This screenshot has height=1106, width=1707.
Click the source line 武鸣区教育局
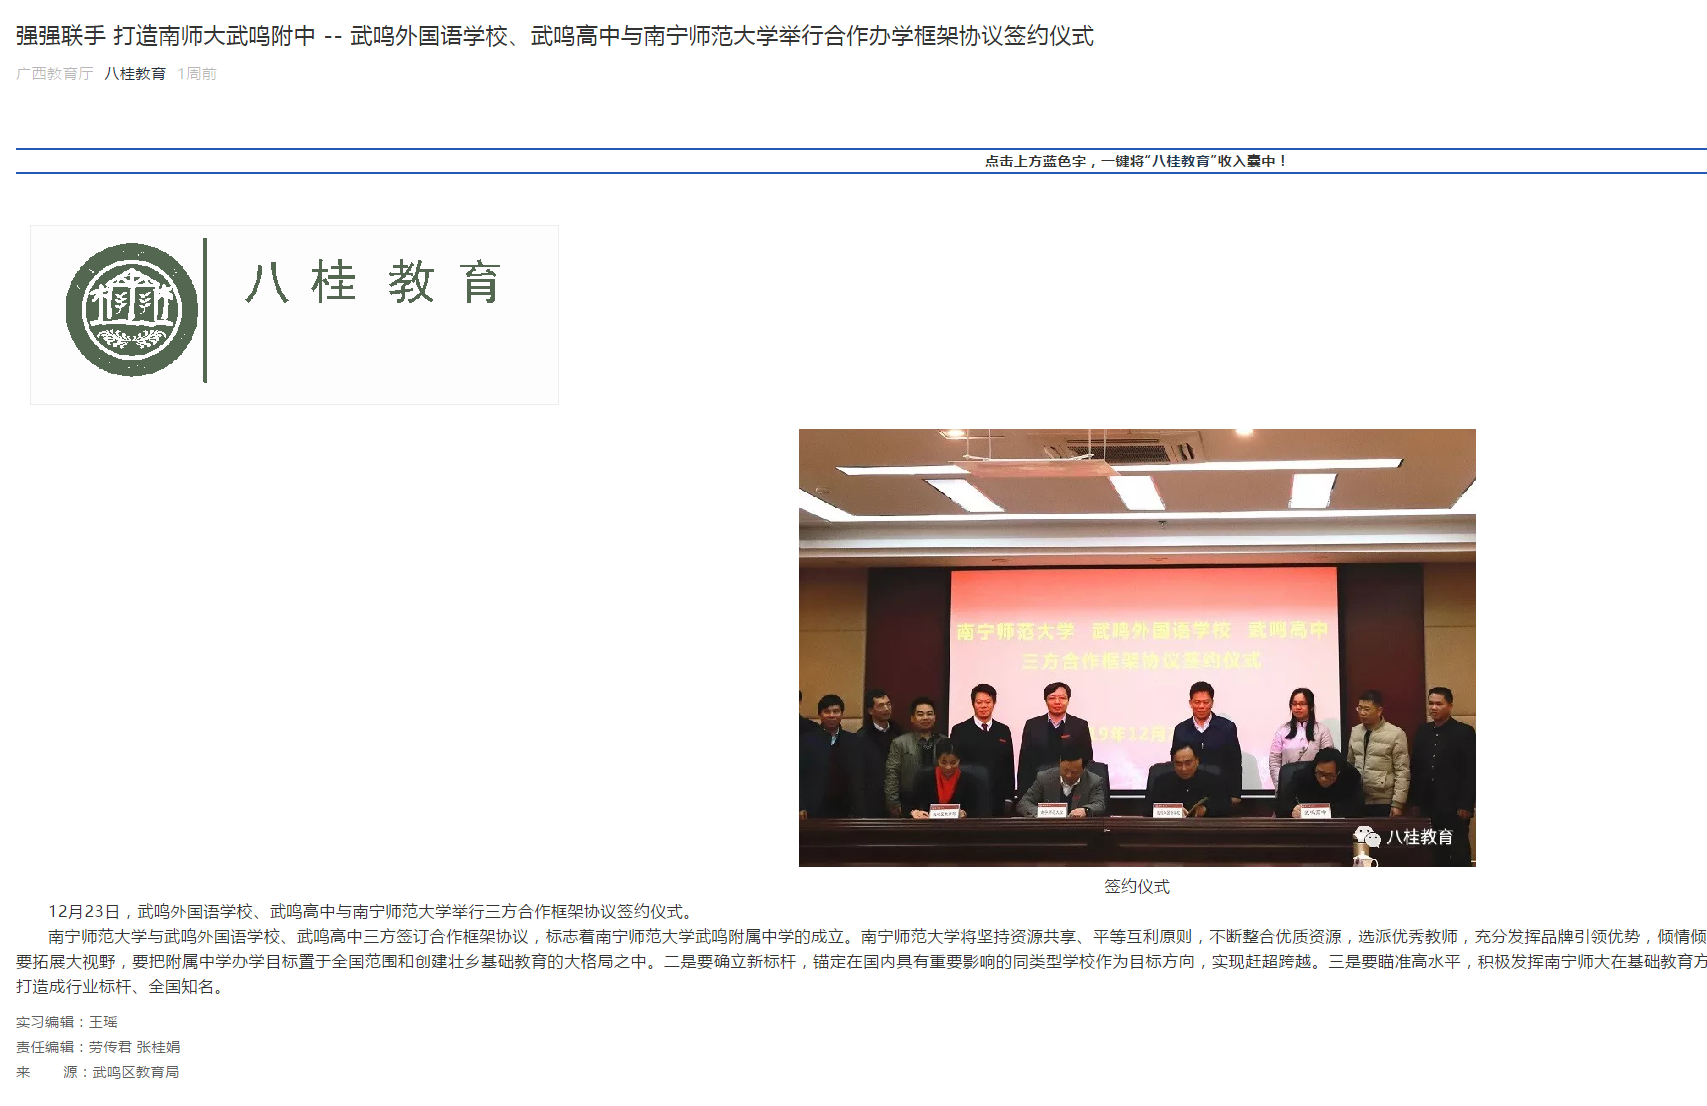point(98,1072)
